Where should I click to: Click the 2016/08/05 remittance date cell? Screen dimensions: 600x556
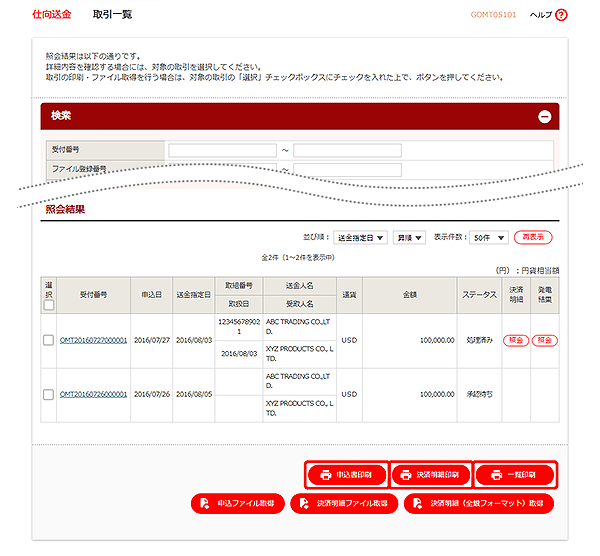(194, 395)
